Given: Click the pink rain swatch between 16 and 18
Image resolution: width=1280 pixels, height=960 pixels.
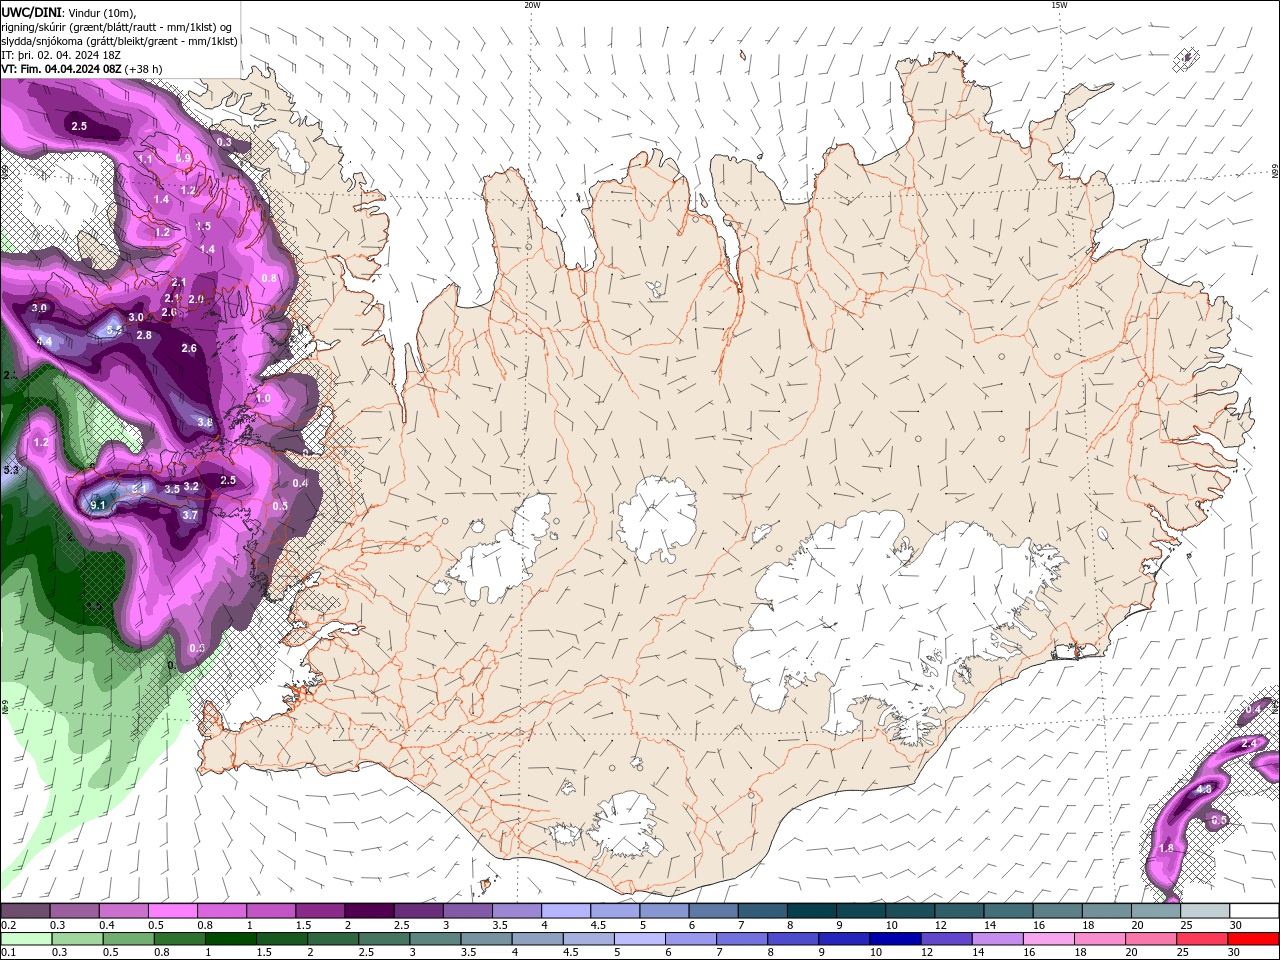Looking at the screenshot, I should coord(1047,939).
